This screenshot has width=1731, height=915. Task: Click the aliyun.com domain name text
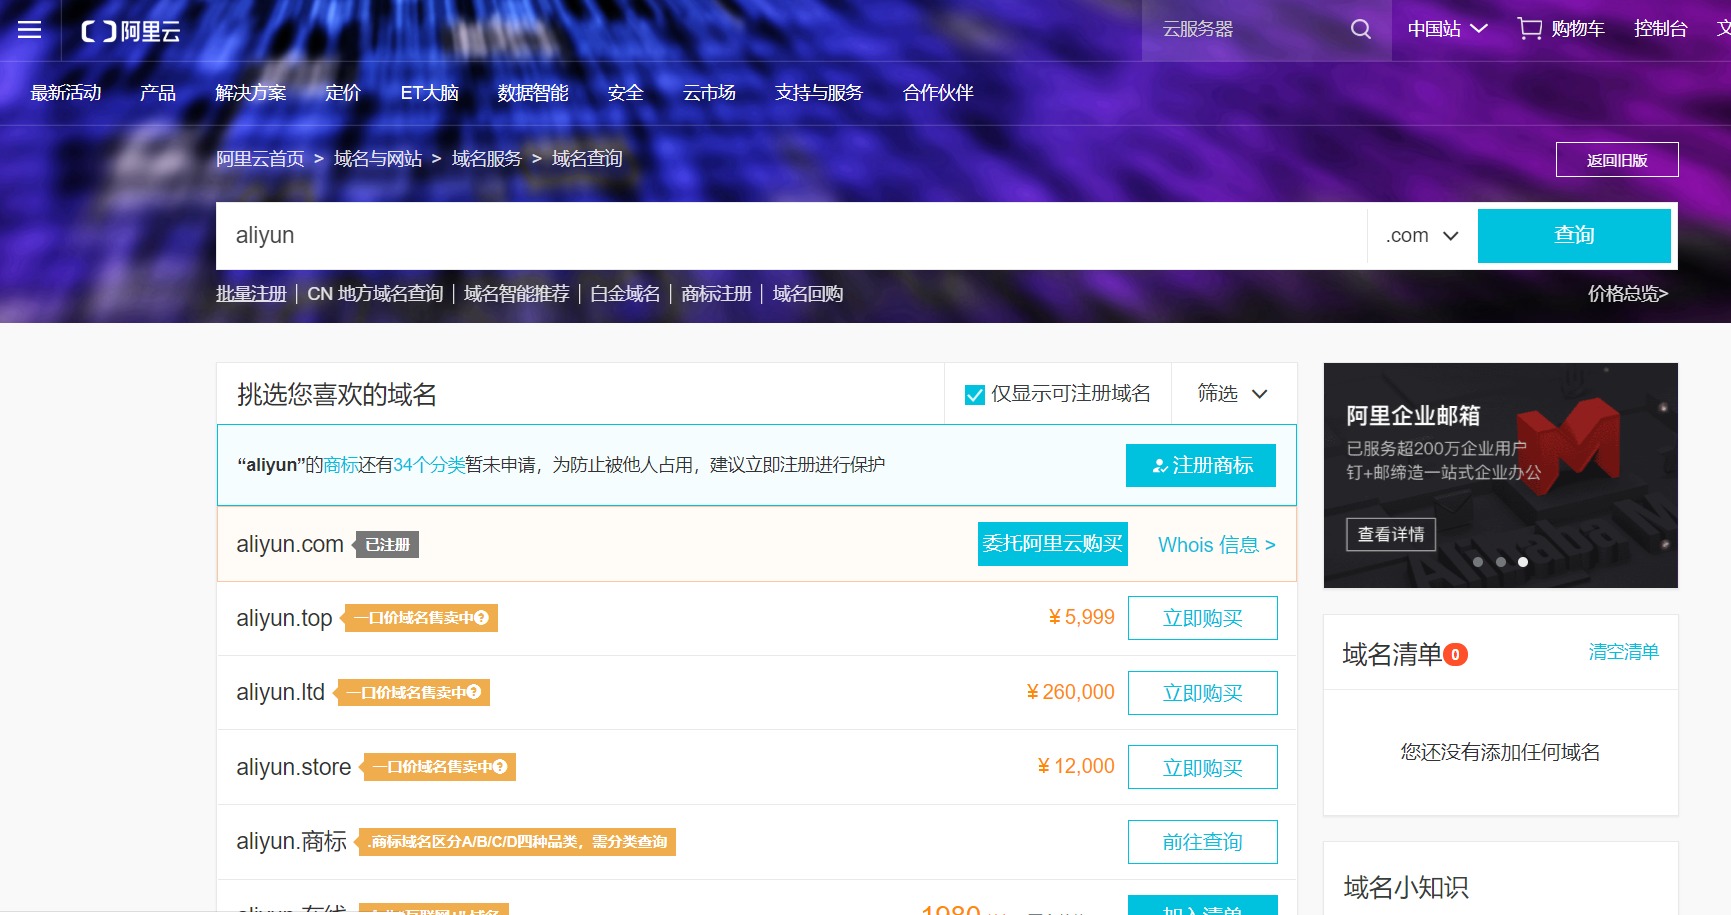[290, 544]
